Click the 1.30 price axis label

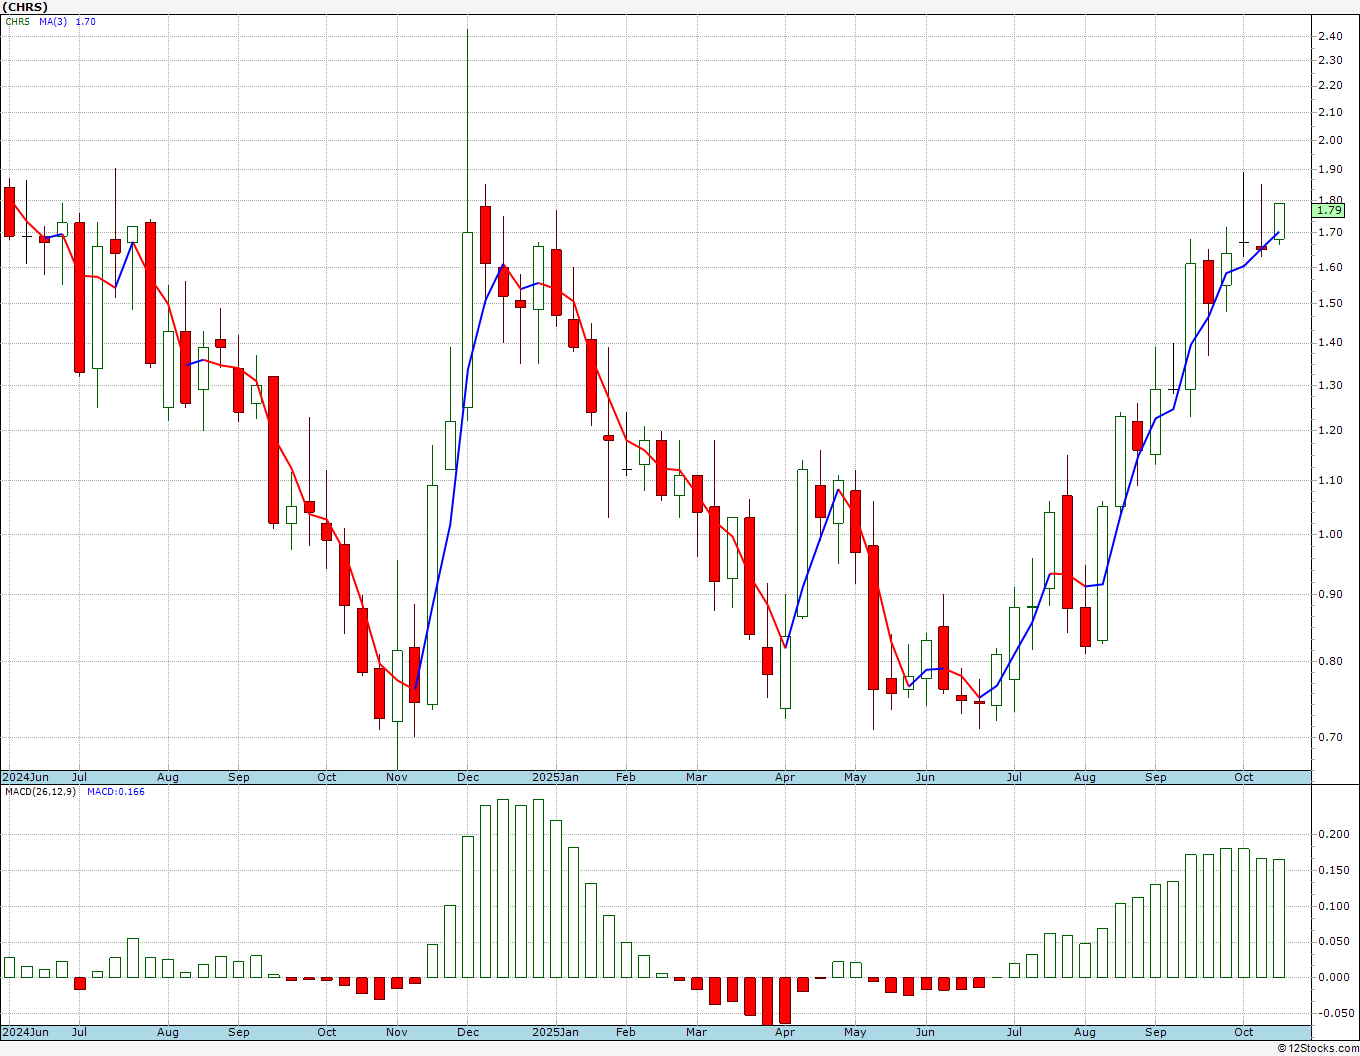click(x=1330, y=385)
